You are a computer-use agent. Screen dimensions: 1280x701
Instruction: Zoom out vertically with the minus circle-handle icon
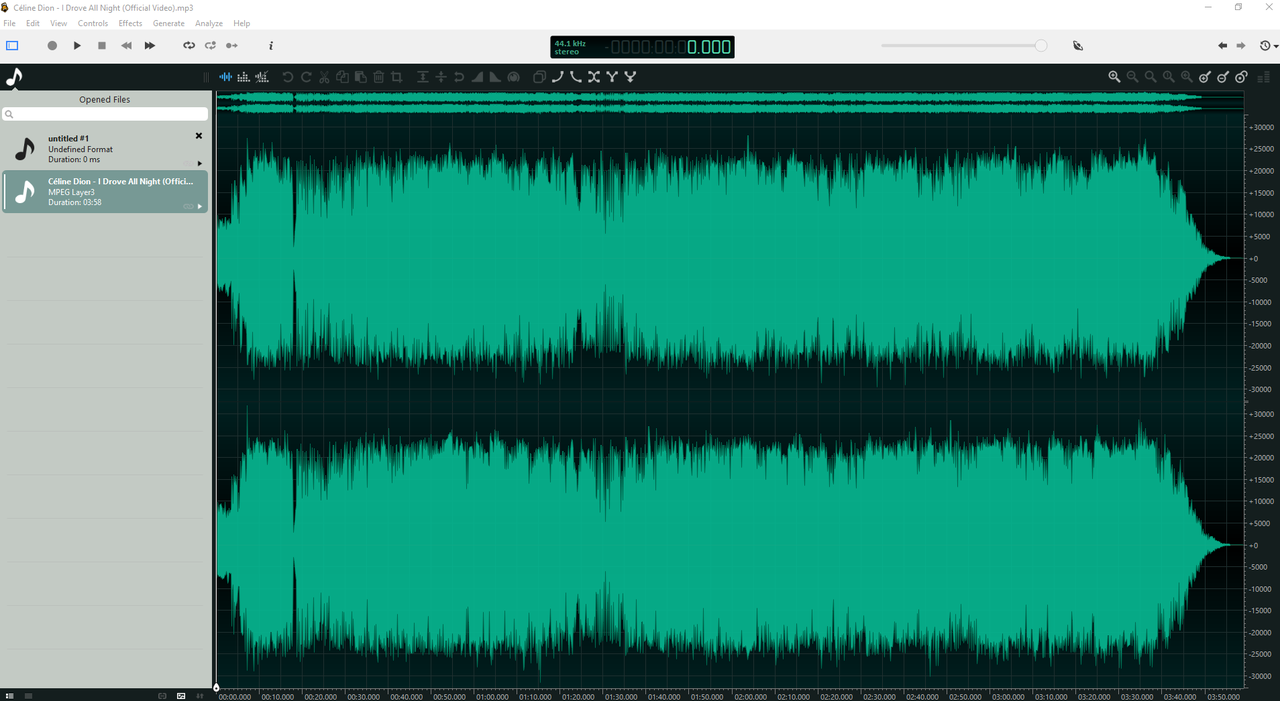point(1223,77)
